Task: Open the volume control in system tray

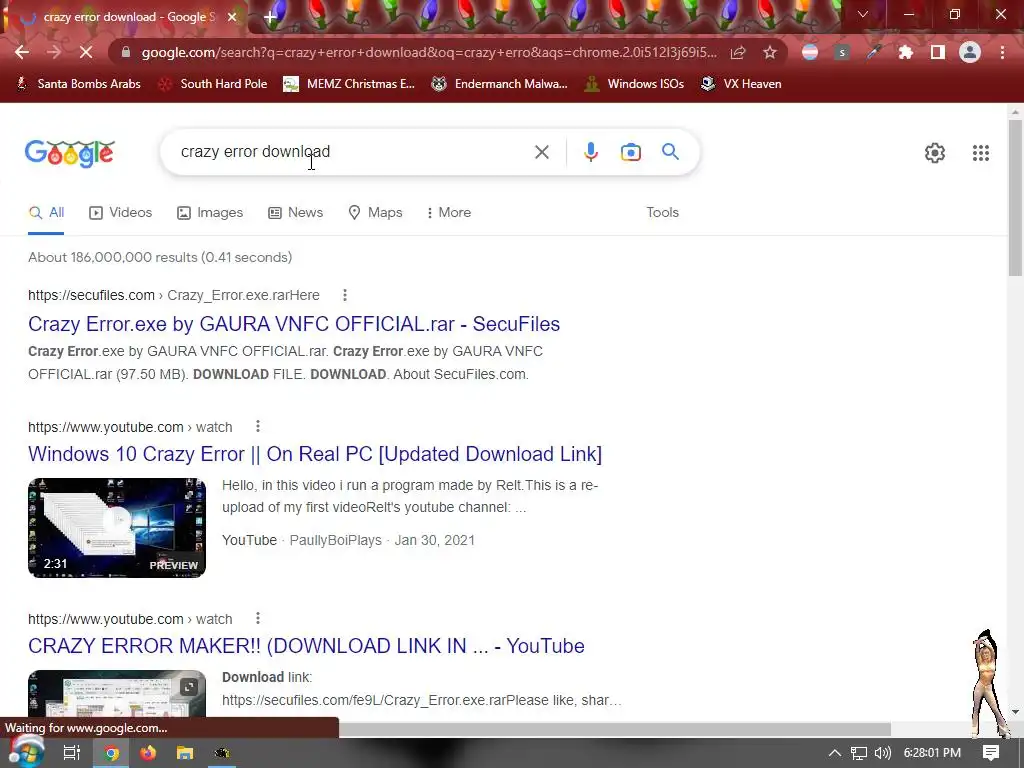Action: point(883,753)
